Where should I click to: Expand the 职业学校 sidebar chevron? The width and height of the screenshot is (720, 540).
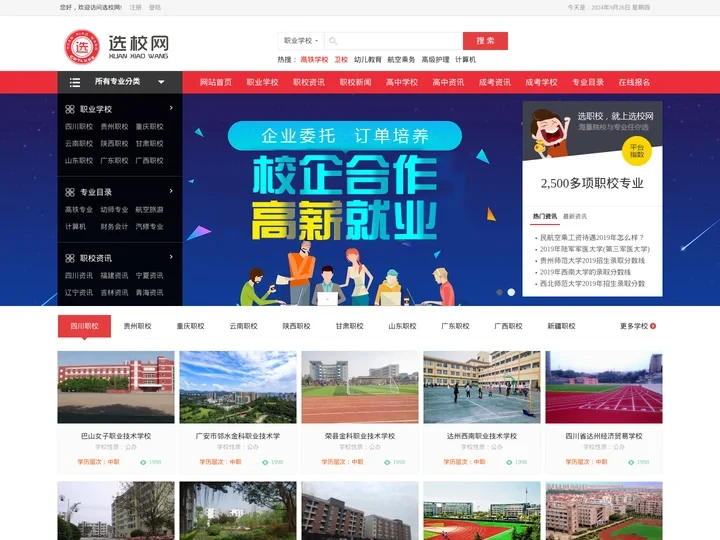point(171,108)
